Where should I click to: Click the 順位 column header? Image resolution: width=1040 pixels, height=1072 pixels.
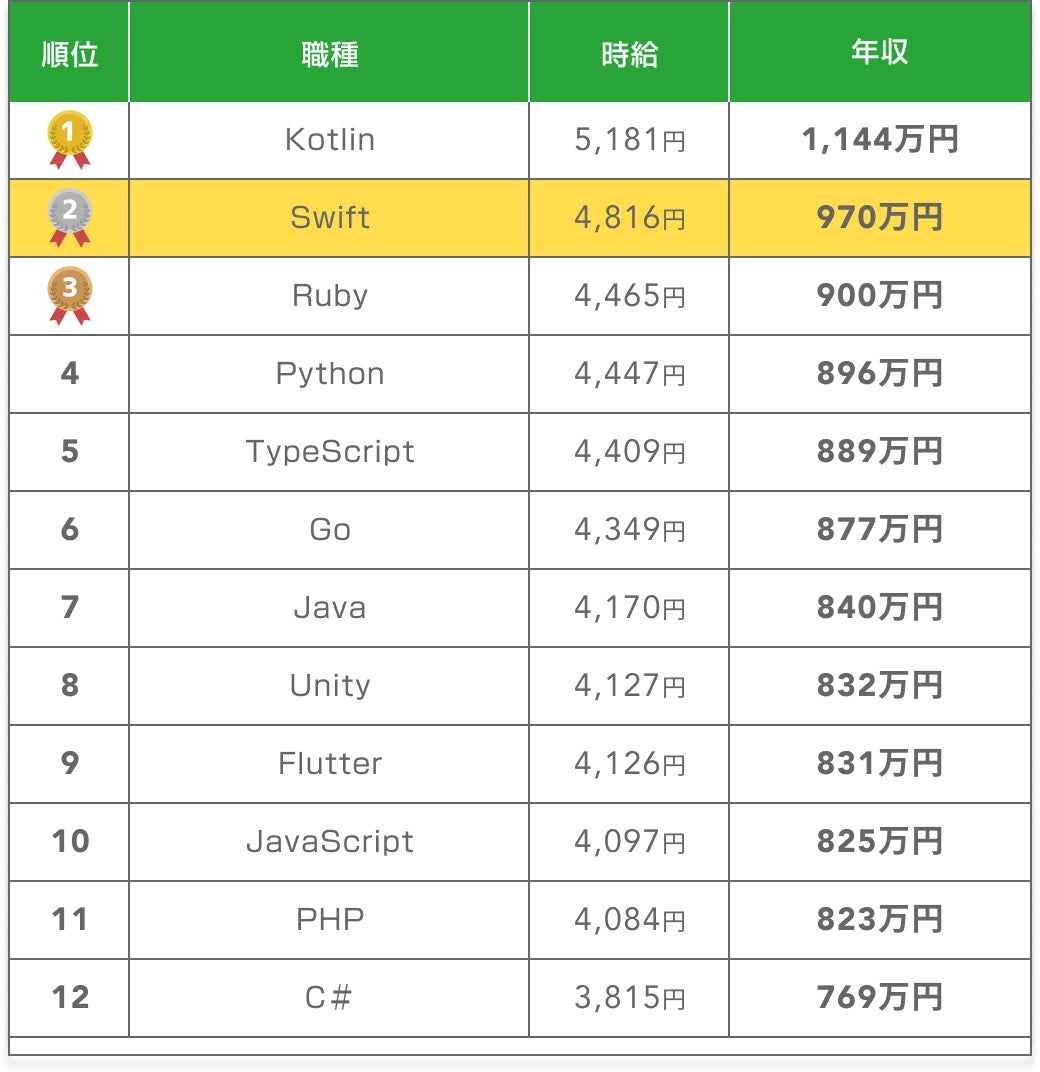coord(69,54)
